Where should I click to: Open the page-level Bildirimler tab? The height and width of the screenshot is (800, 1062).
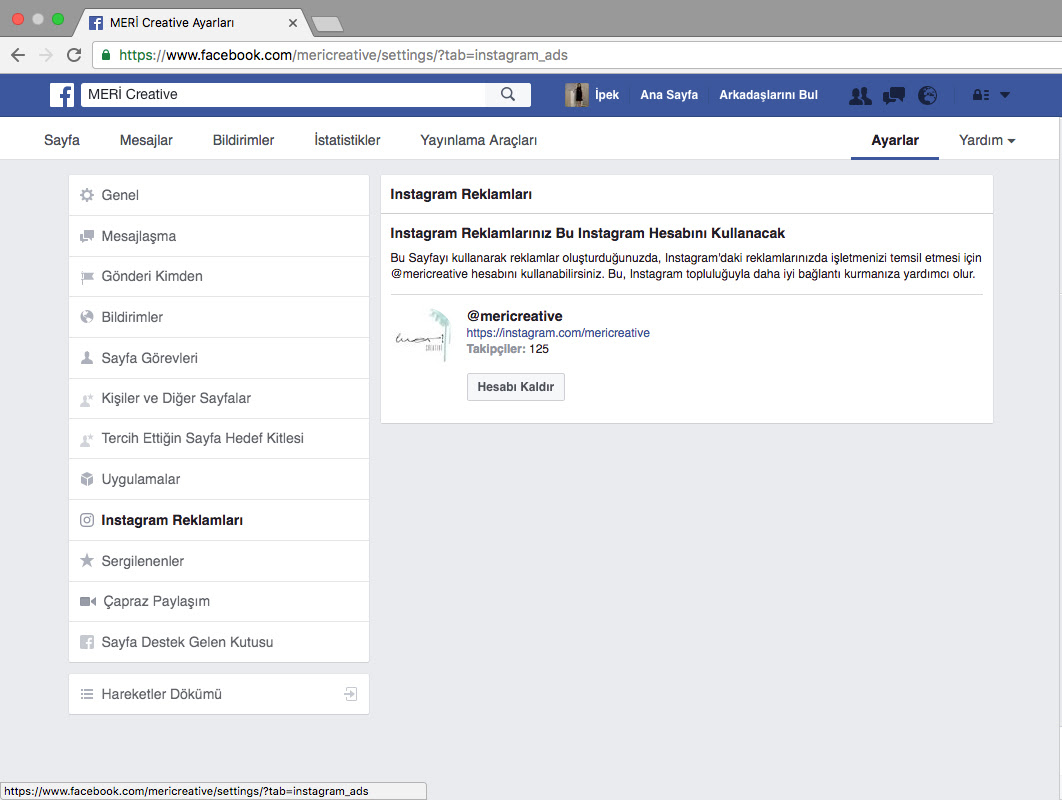[243, 140]
